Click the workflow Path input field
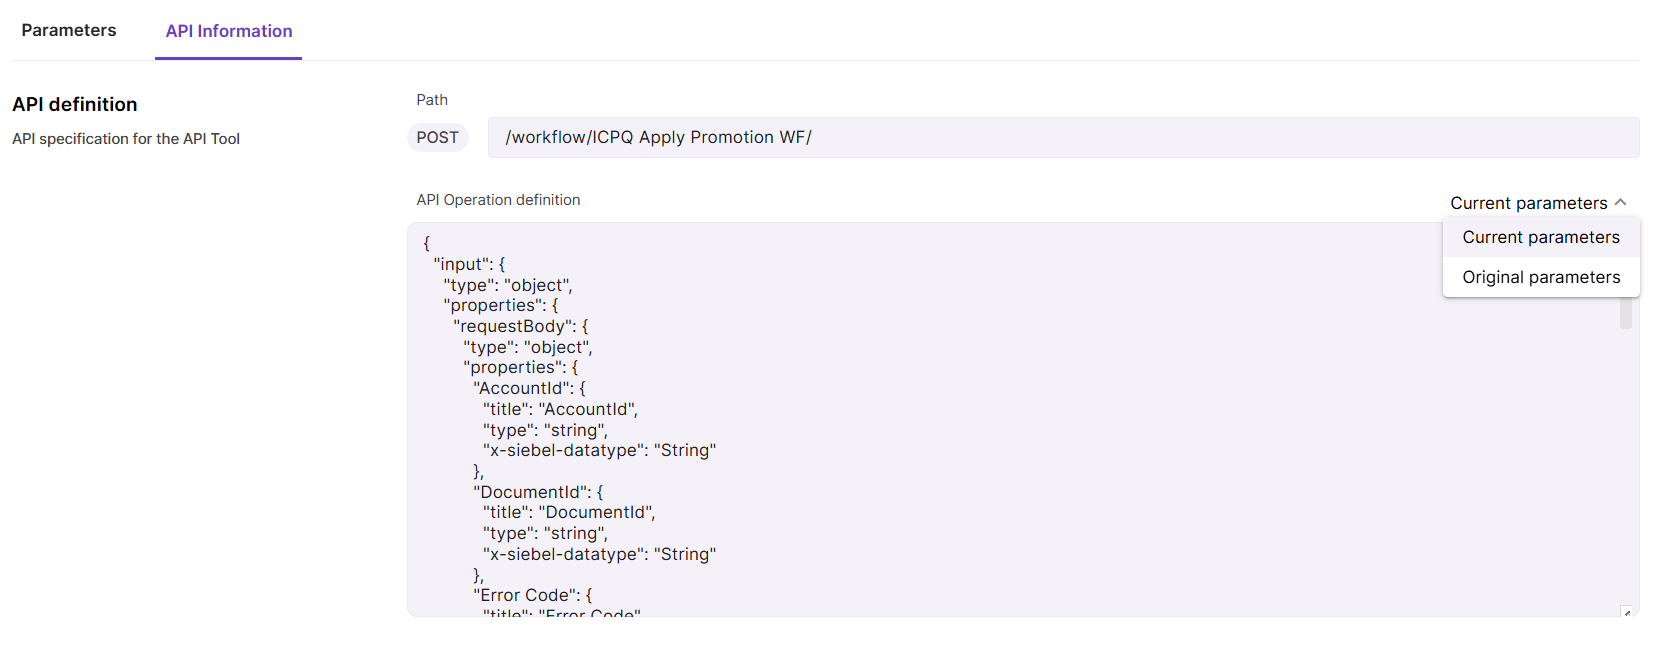1657x646 pixels. tap(1062, 138)
